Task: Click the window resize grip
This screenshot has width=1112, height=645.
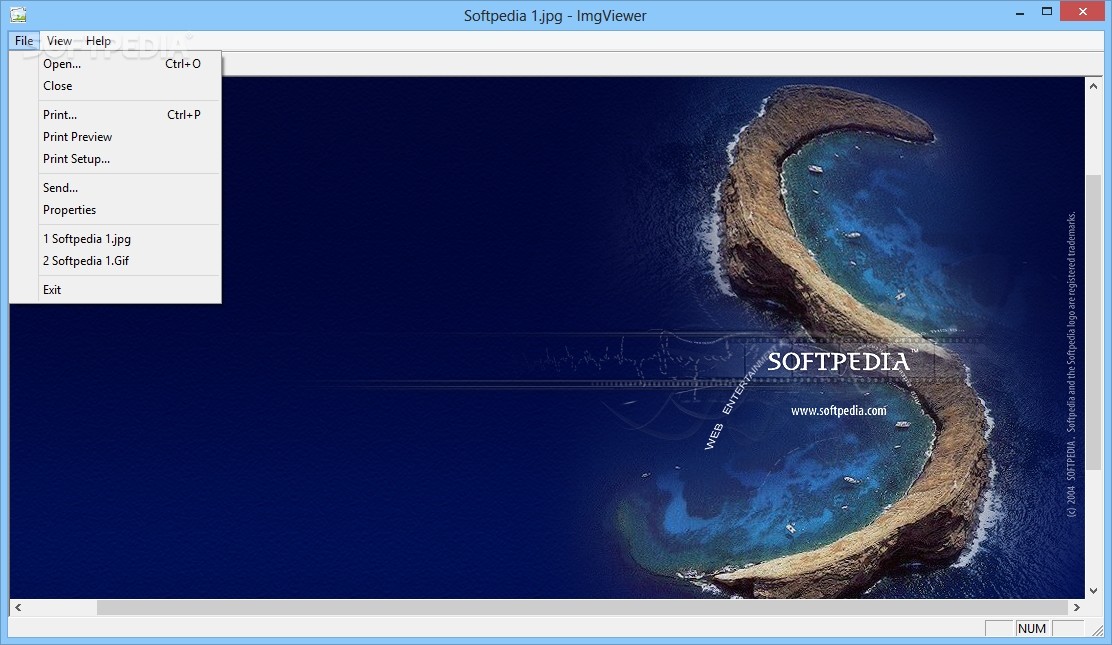Action: (x=1097, y=629)
